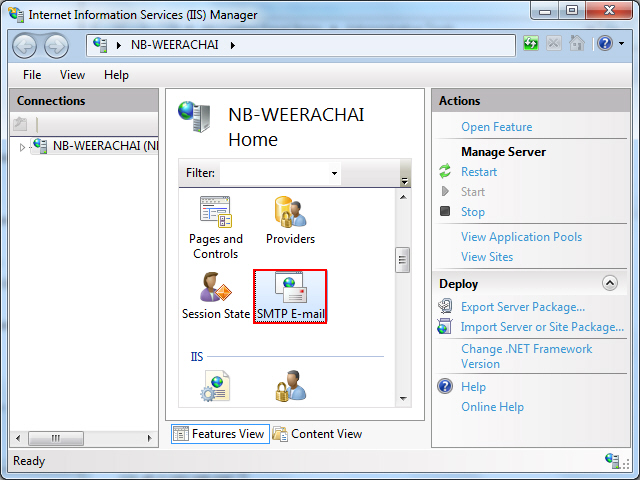Click the Export Server Package icon

tap(445, 306)
